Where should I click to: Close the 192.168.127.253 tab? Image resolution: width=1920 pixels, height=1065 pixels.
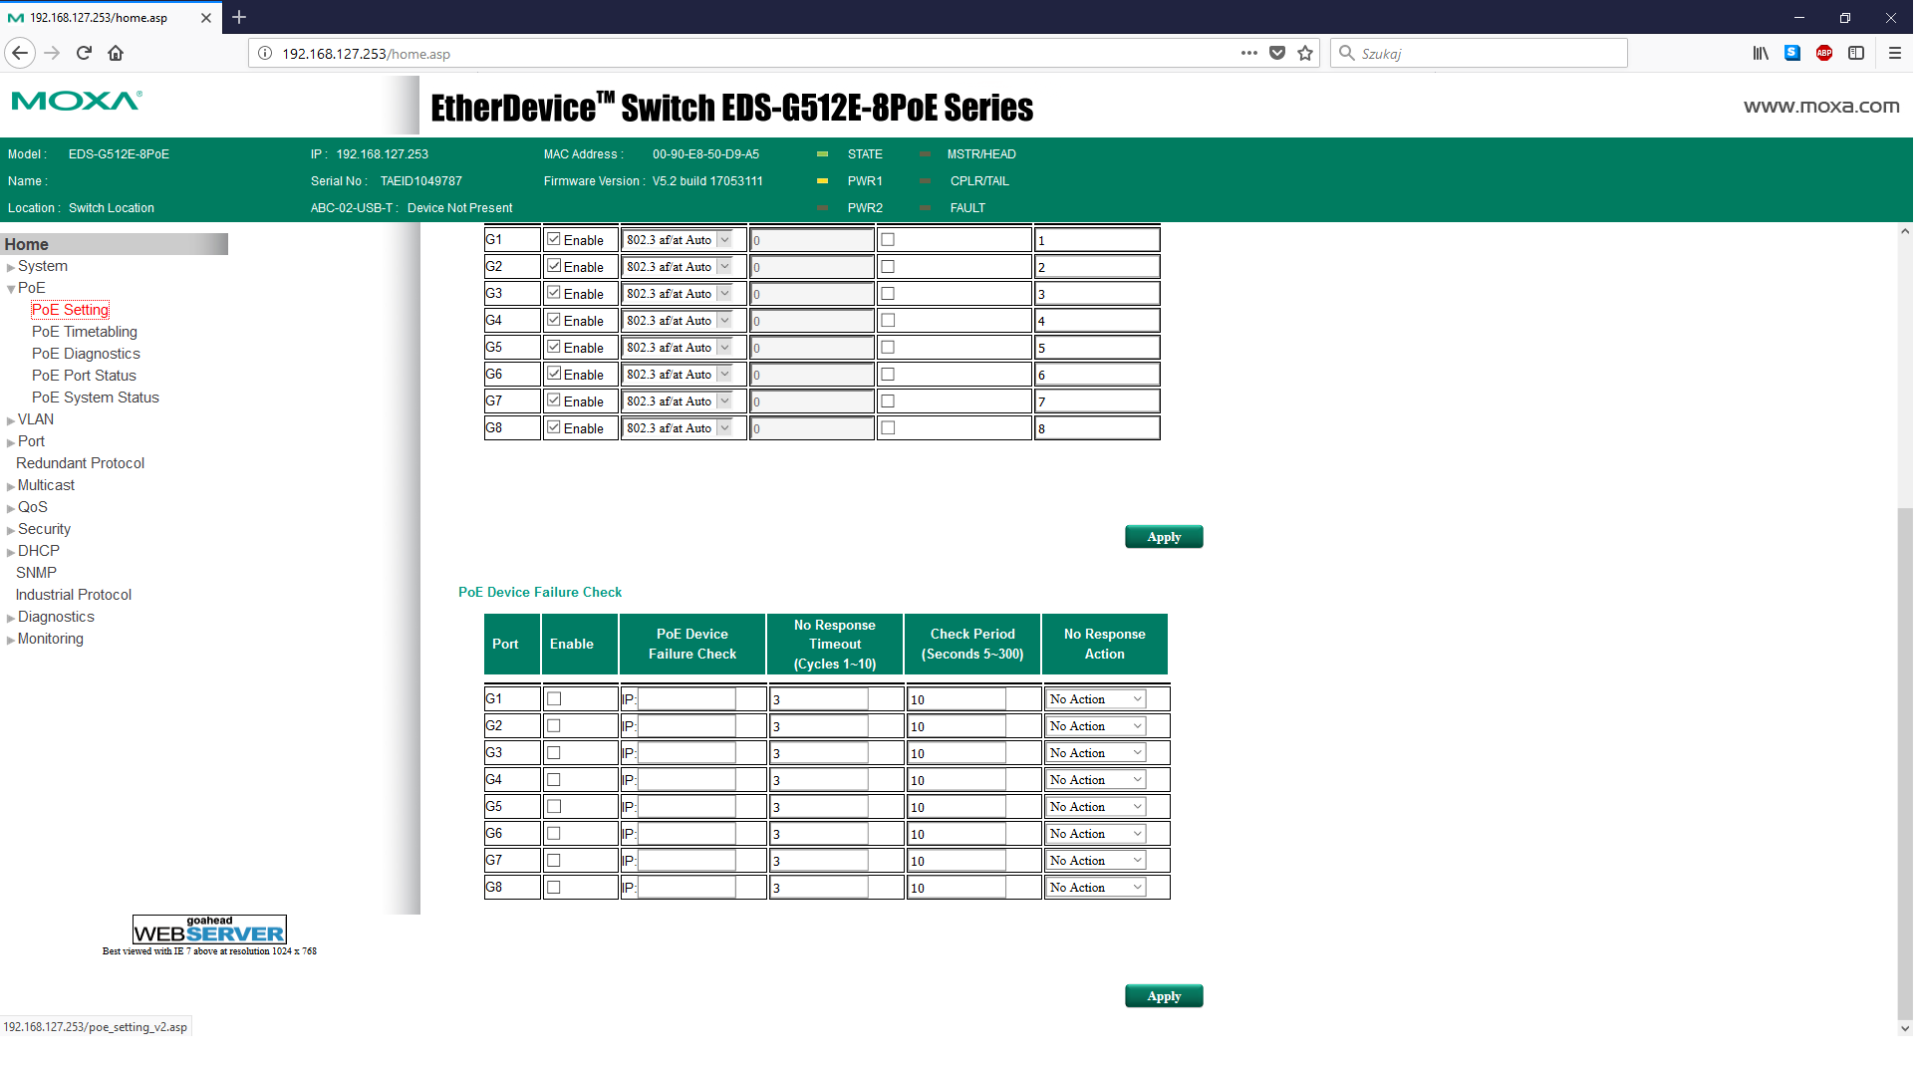click(x=206, y=18)
